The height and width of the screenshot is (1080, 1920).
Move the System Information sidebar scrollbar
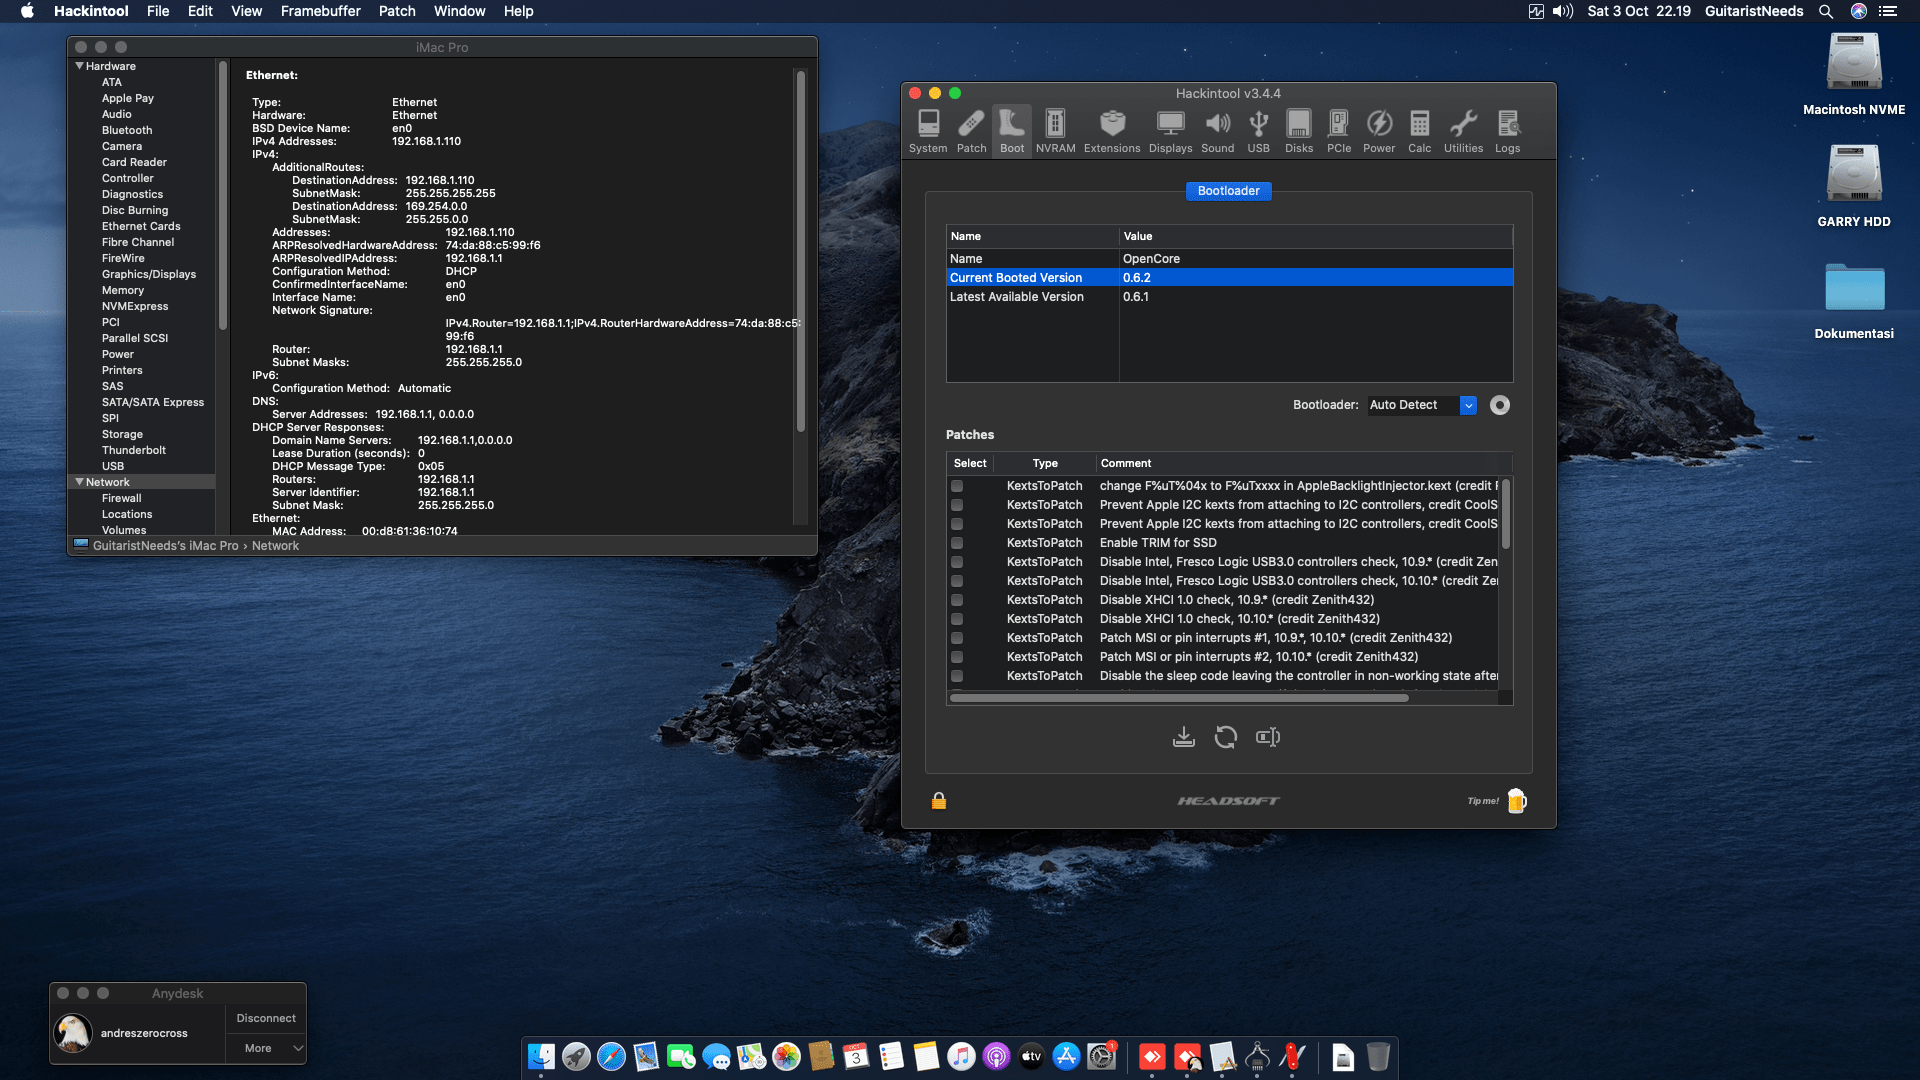click(x=222, y=195)
